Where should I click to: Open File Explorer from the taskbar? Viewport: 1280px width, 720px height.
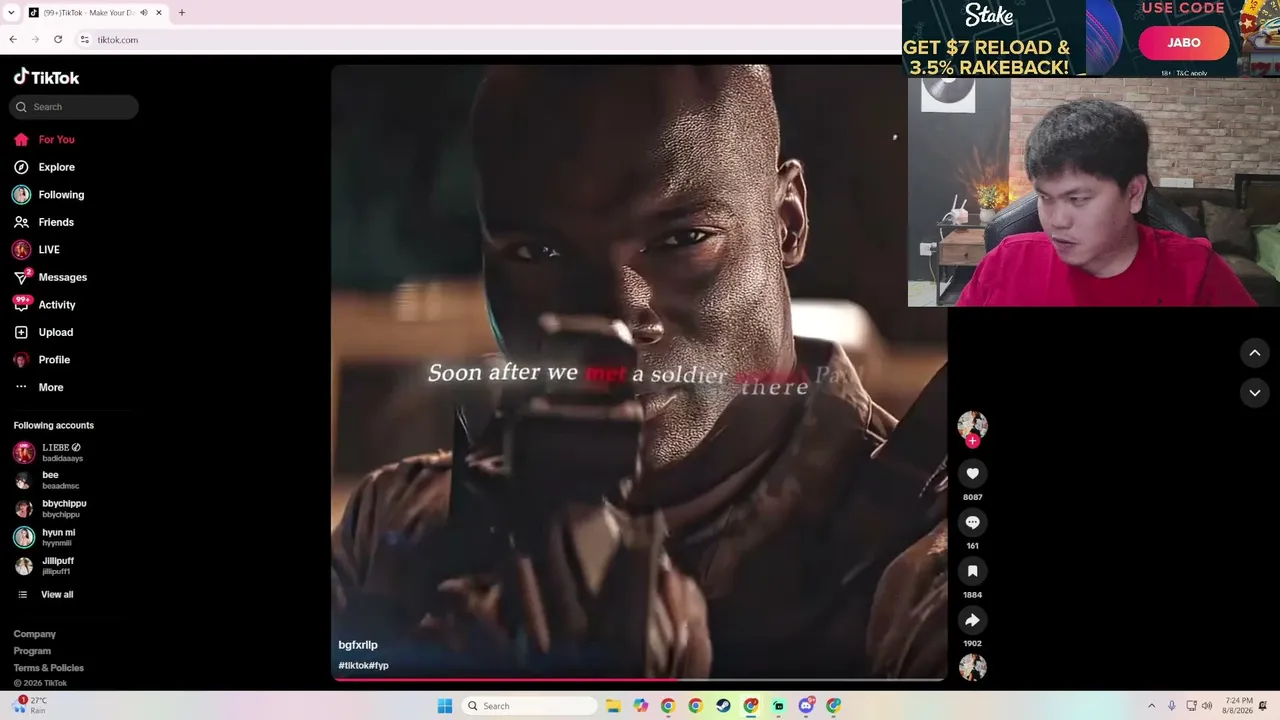tap(613, 706)
